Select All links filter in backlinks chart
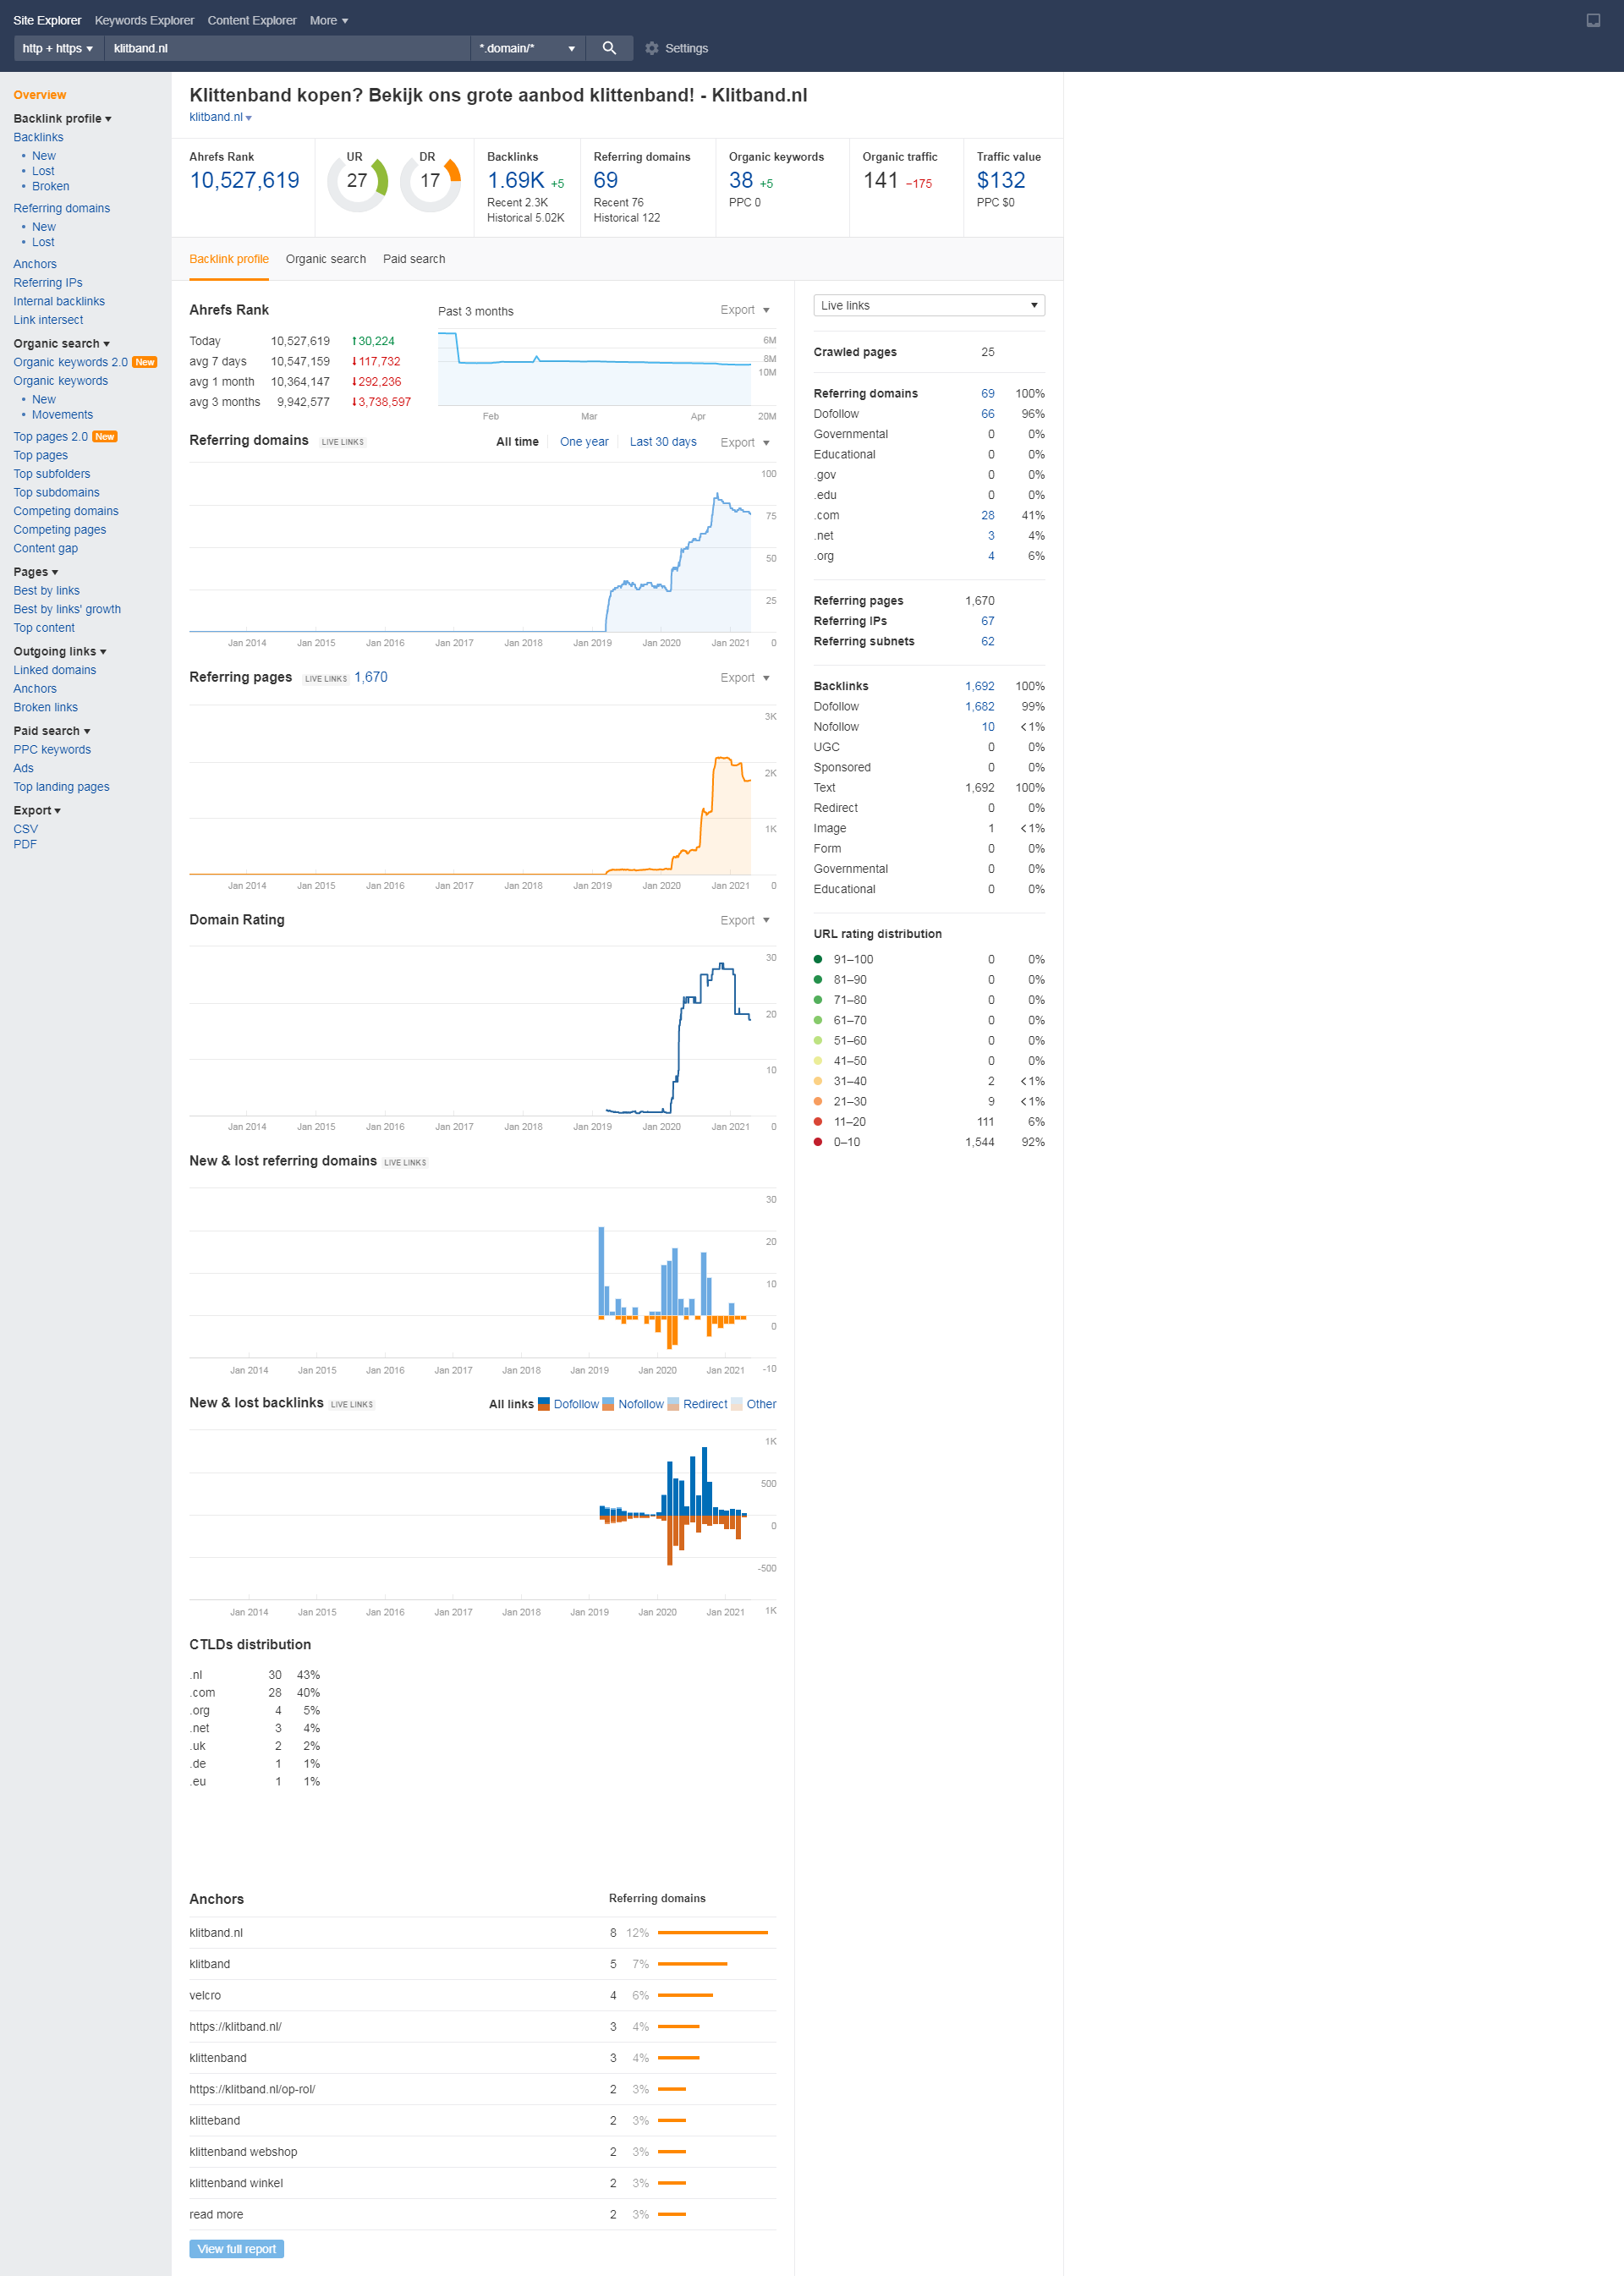The height and width of the screenshot is (2276, 1624). 511,1404
